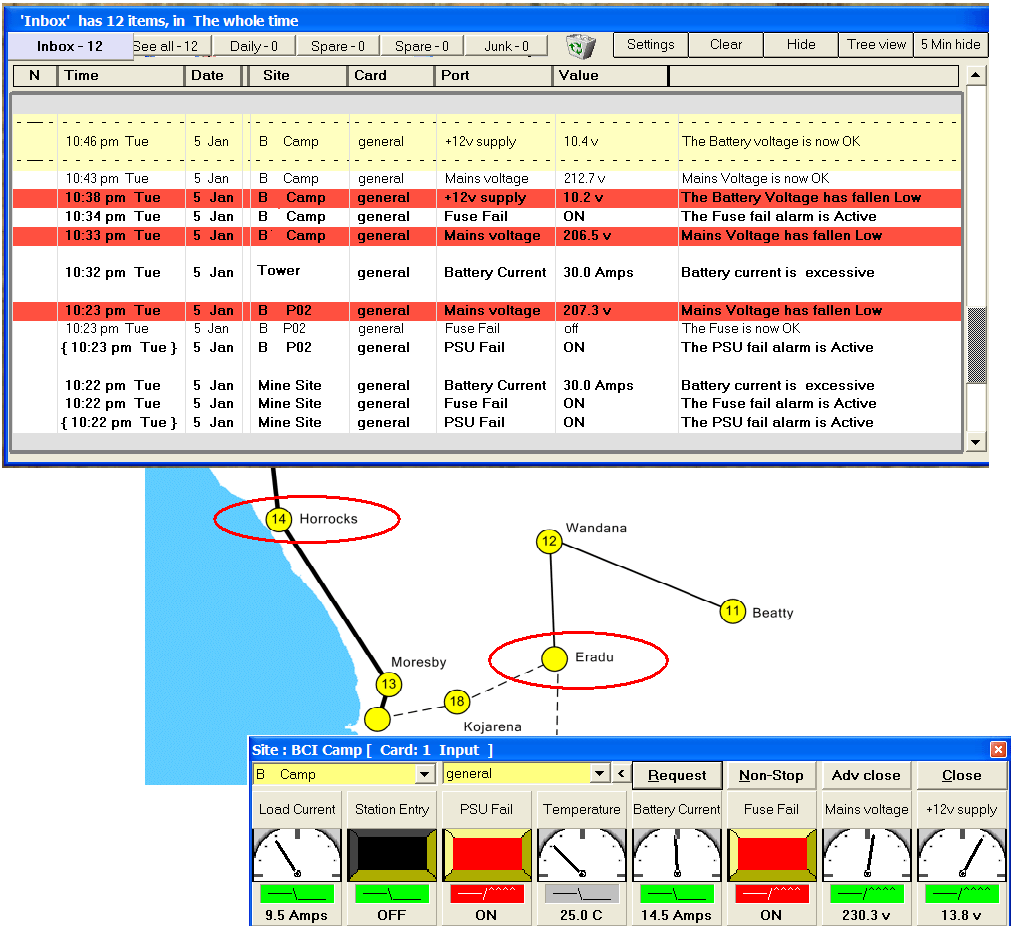The height and width of the screenshot is (928, 1015).
Task: Select the Horrocks node 14 on map
Action: click(278, 519)
